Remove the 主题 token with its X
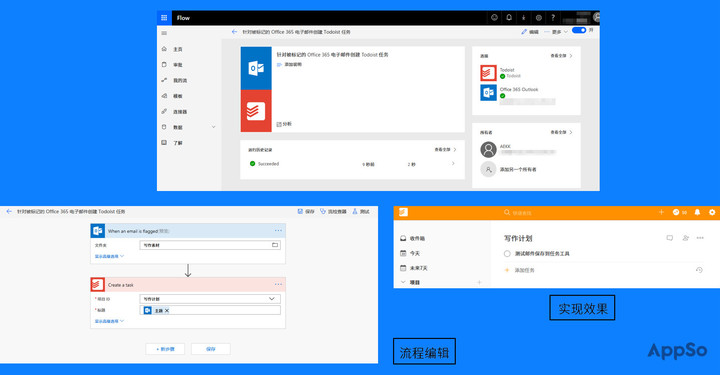The height and width of the screenshot is (375, 720). (167, 311)
